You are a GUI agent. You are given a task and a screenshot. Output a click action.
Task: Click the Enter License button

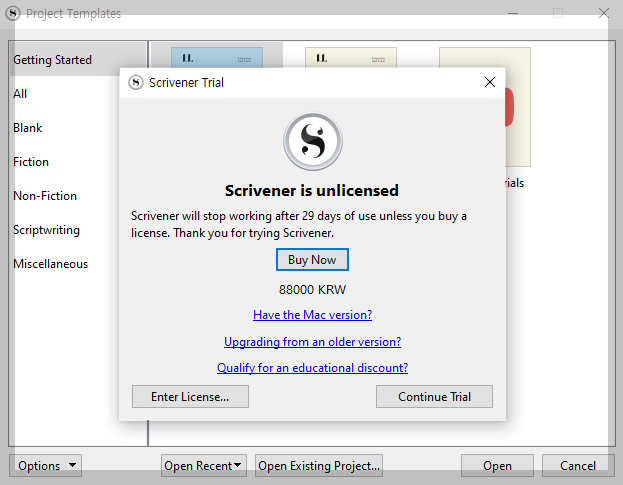coord(190,396)
